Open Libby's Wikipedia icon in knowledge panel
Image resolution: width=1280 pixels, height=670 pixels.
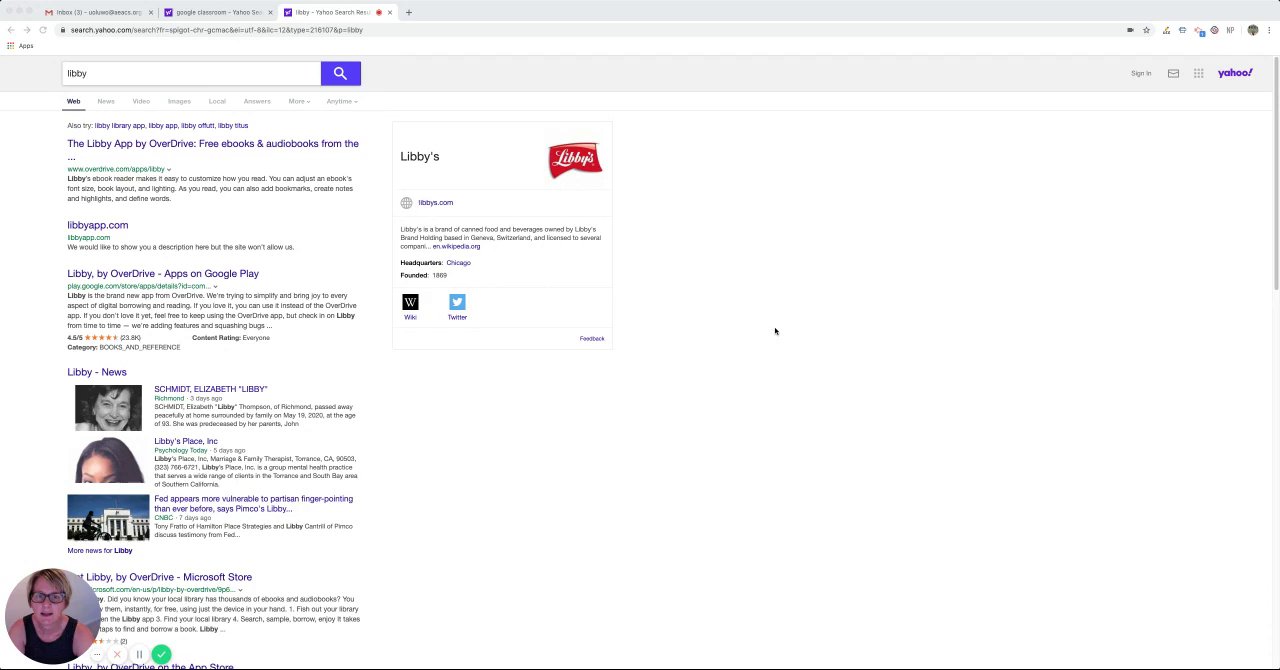(410, 302)
